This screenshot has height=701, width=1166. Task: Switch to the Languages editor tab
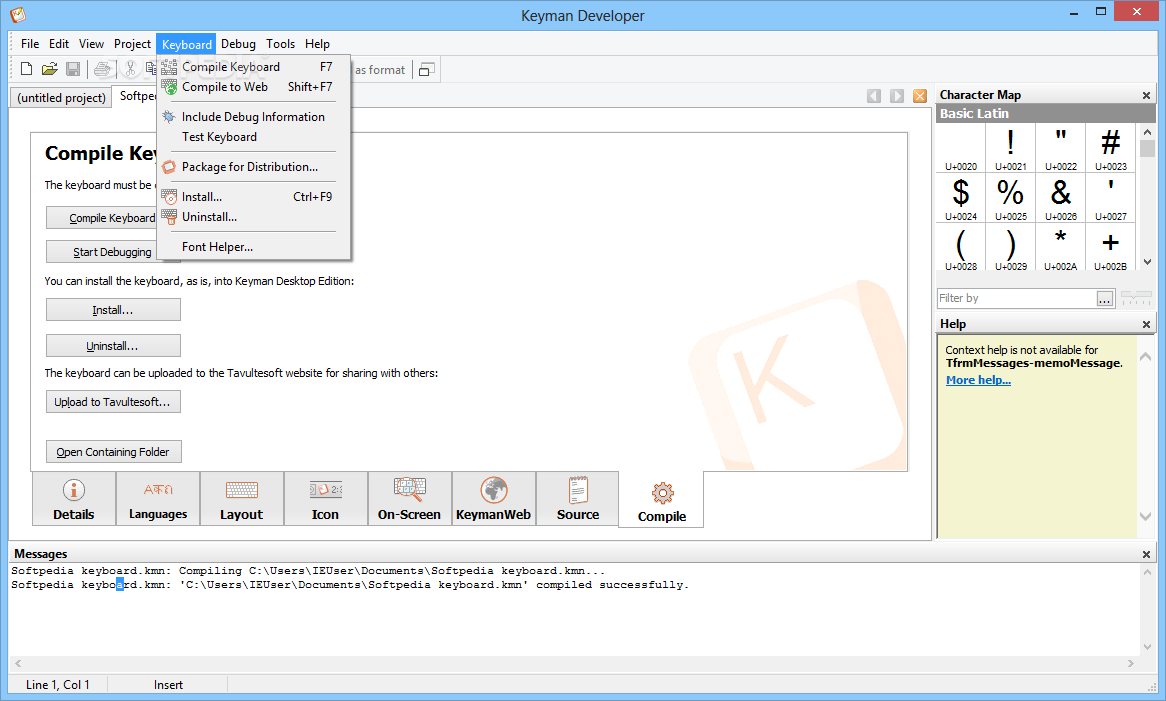(158, 499)
